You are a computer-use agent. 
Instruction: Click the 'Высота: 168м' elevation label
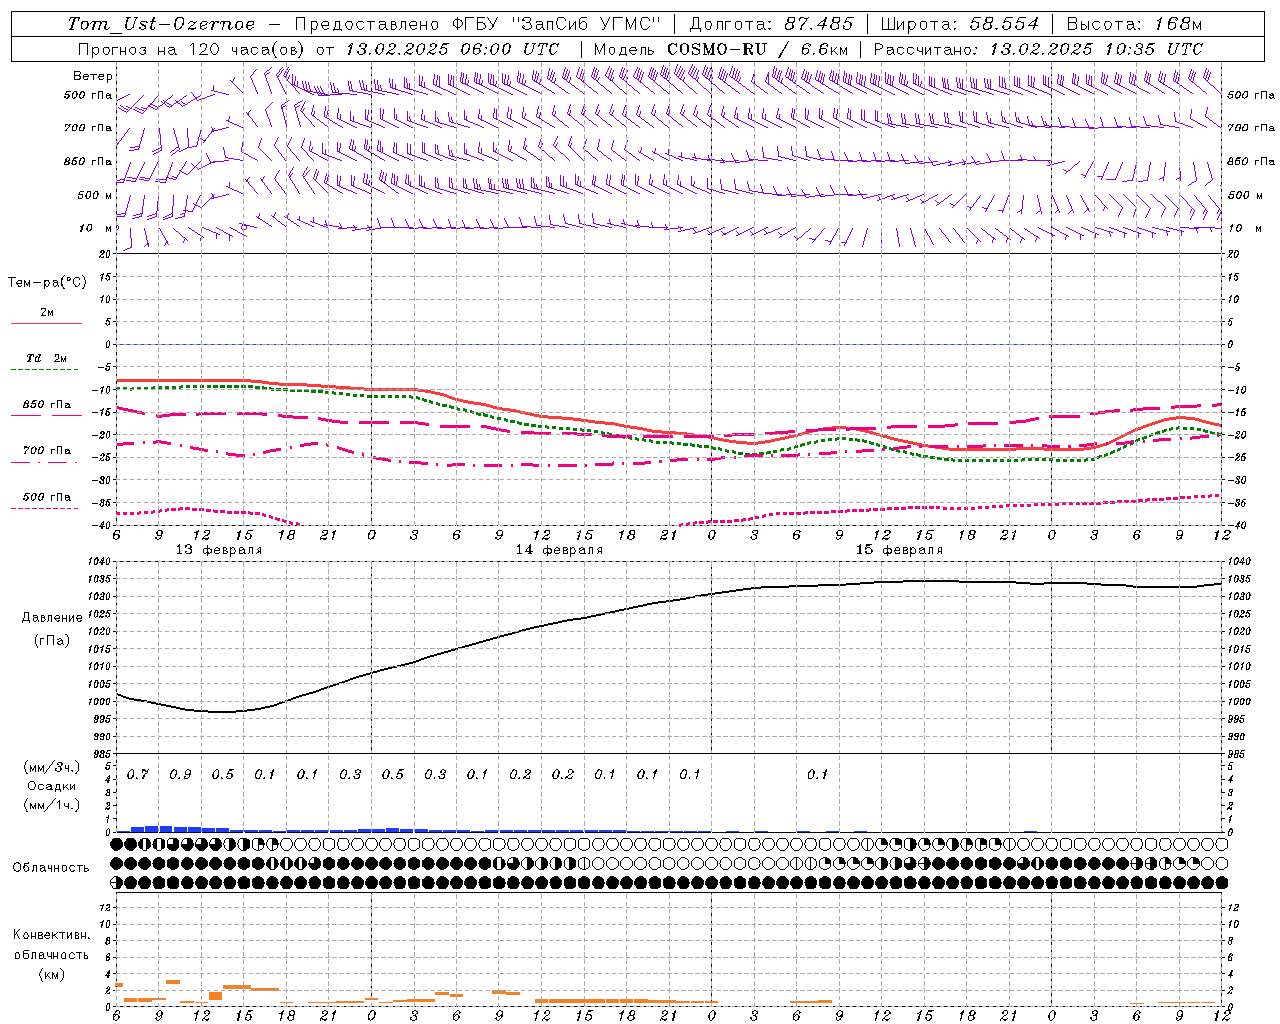(x=1134, y=24)
